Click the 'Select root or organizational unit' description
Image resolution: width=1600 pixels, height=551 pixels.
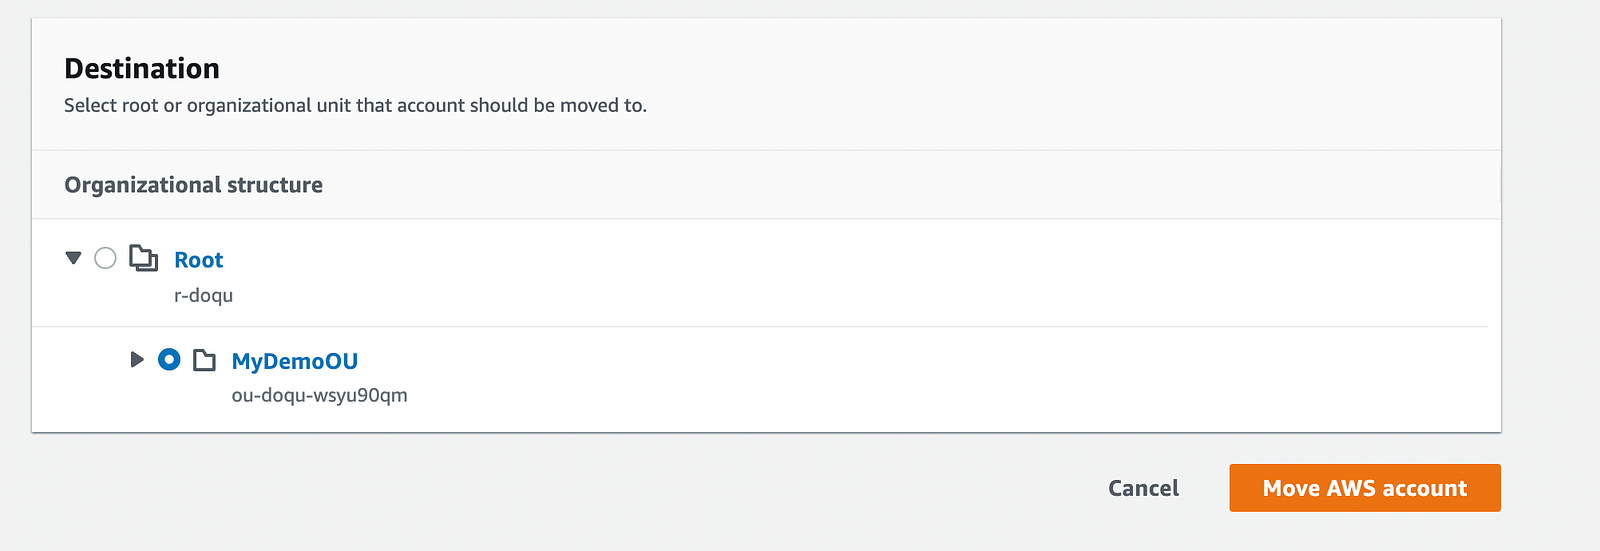click(x=355, y=105)
